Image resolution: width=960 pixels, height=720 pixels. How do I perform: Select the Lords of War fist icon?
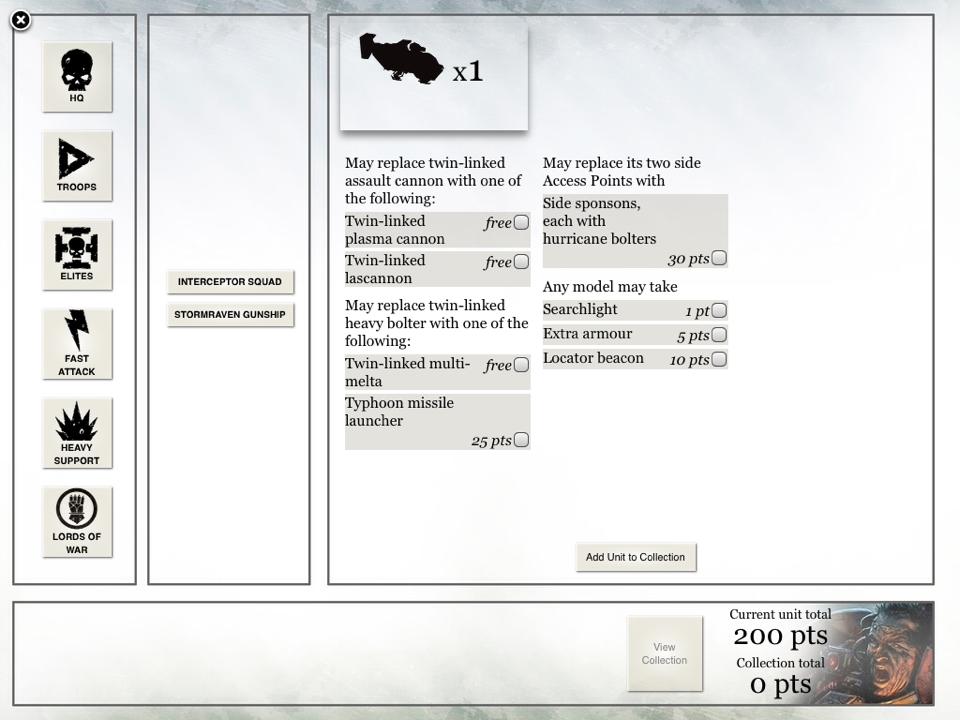(x=77, y=522)
